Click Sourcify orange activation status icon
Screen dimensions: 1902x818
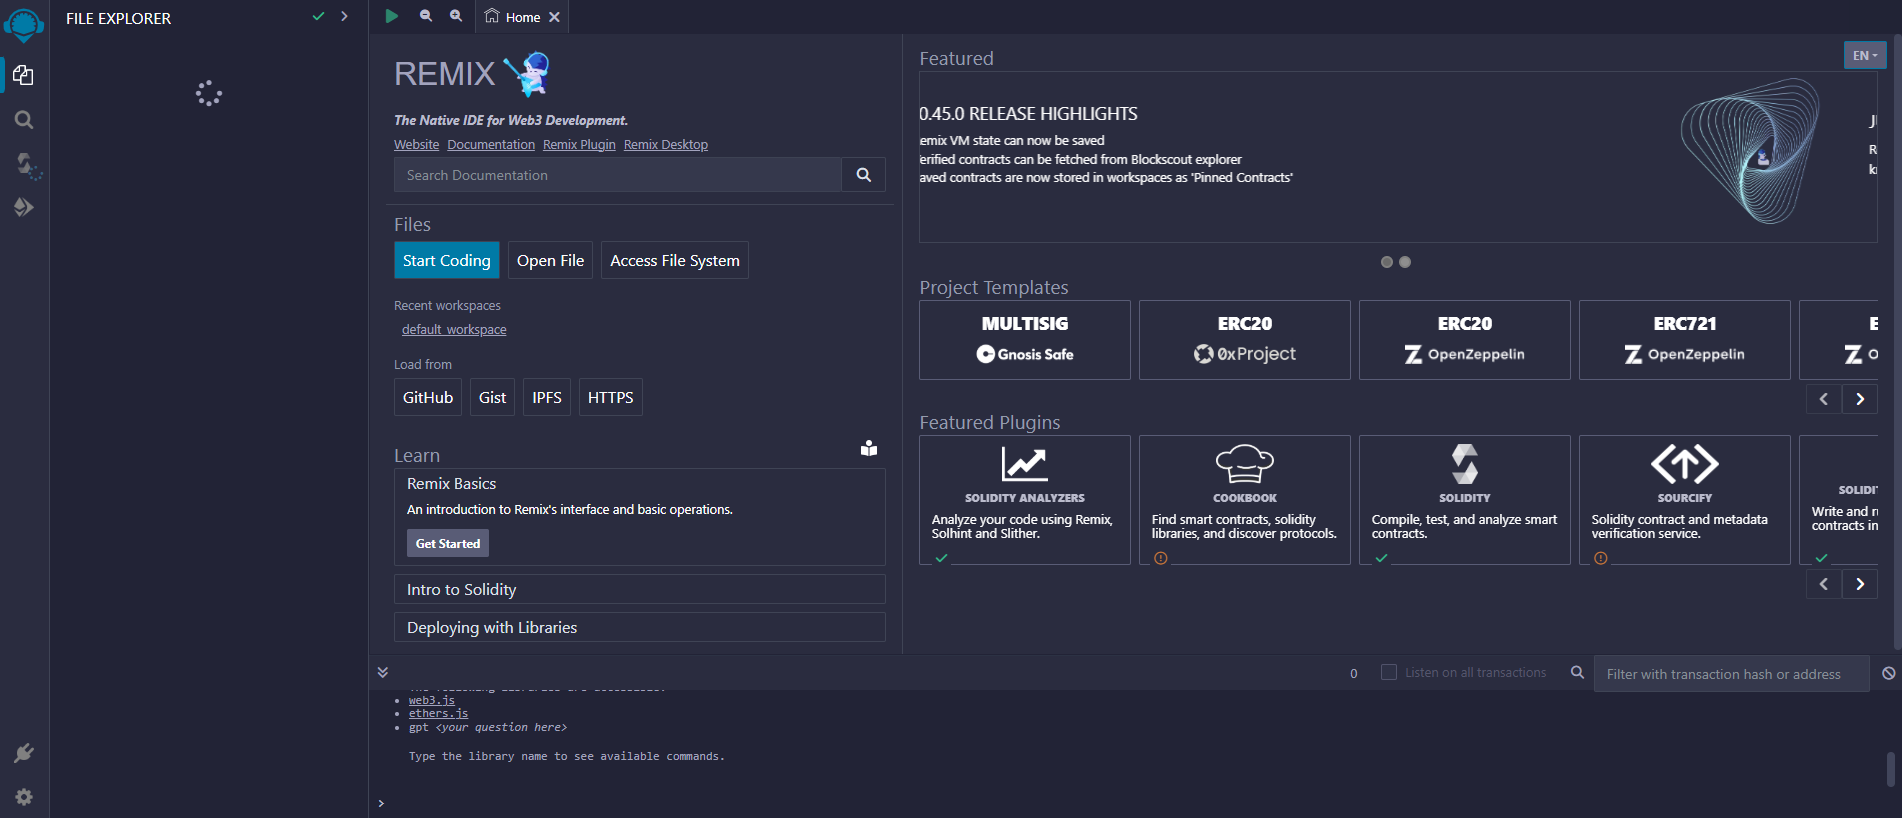point(1601,558)
